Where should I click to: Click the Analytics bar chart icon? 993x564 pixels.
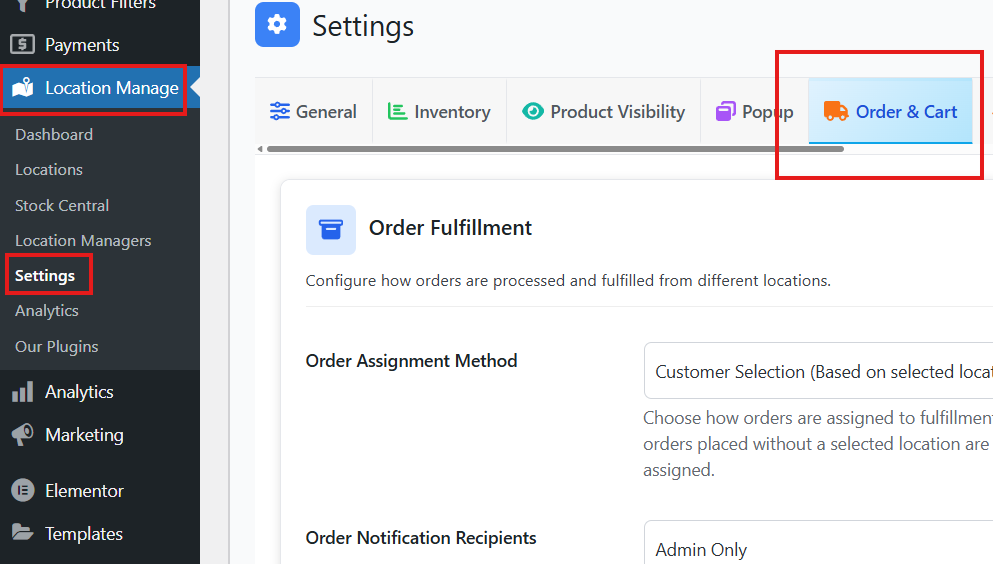pyautogui.click(x=22, y=392)
